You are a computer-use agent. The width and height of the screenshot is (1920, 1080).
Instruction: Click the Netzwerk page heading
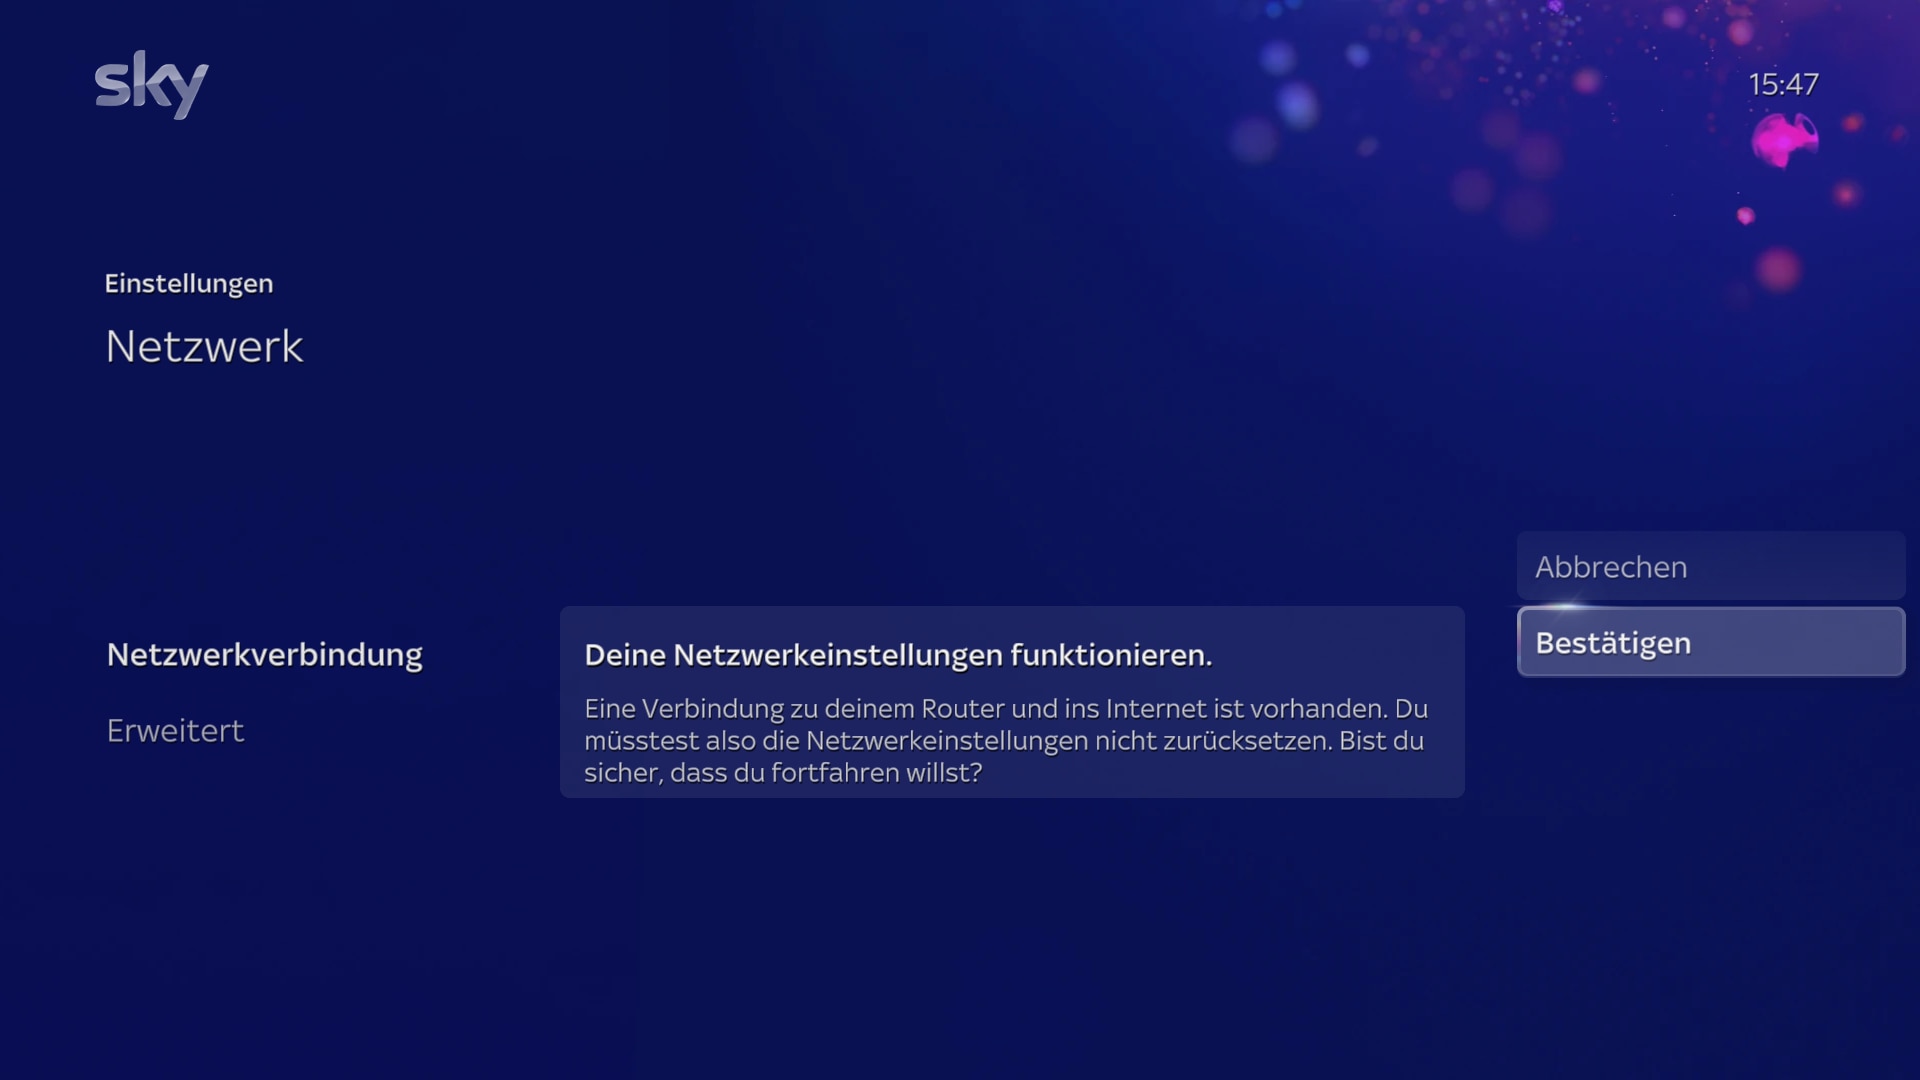click(x=204, y=347)
